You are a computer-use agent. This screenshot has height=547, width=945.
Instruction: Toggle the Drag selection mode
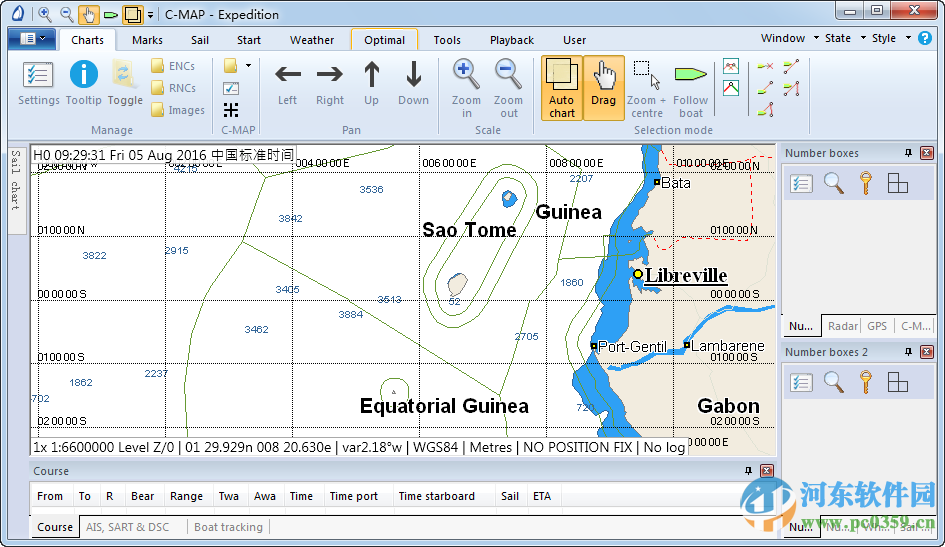click(603, 89)
